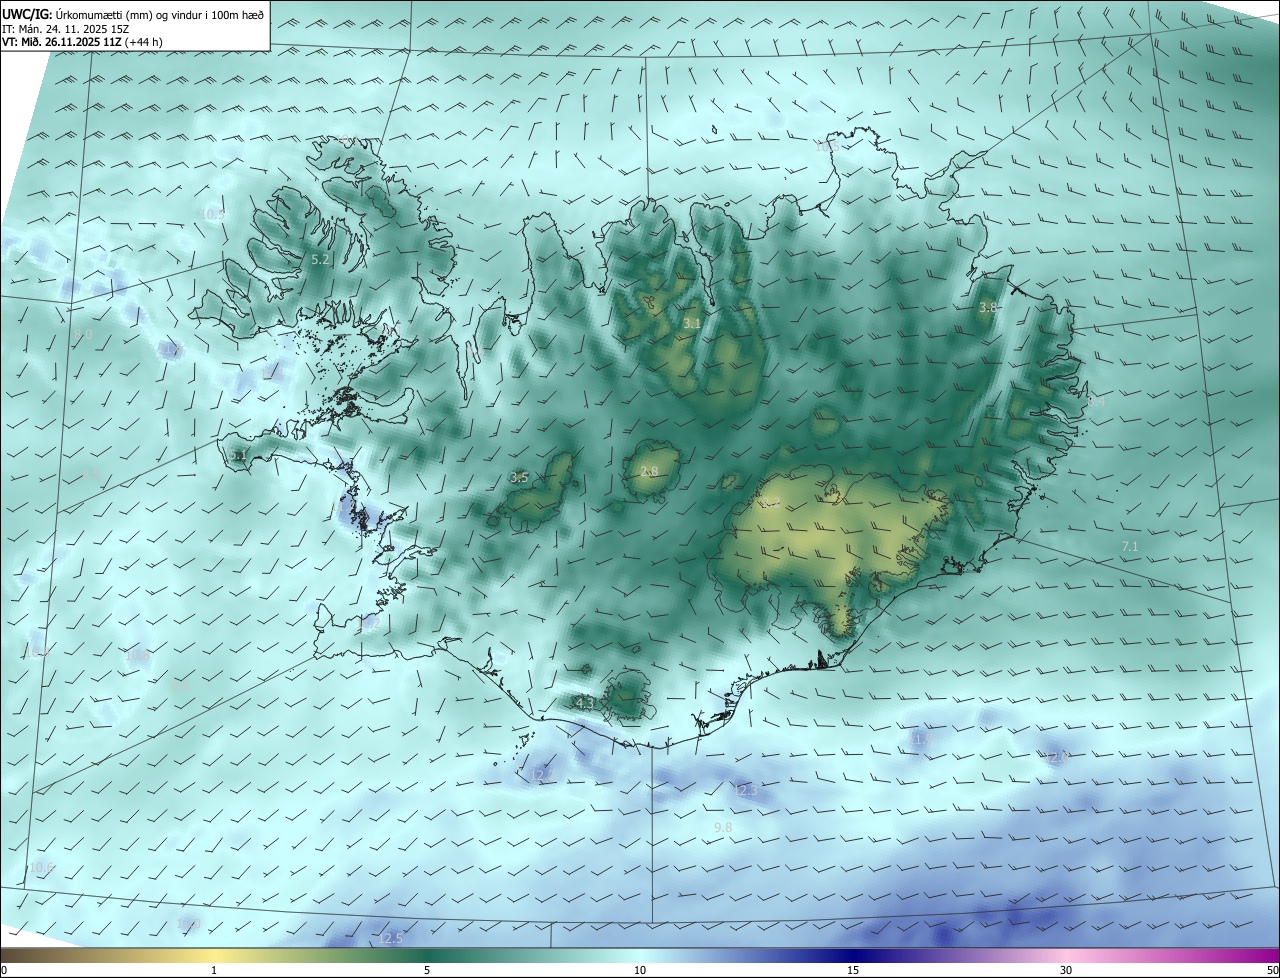Click the 10.5 value northwest of the Westfjords
The image size is (1280, 978).
pos(212,214)
